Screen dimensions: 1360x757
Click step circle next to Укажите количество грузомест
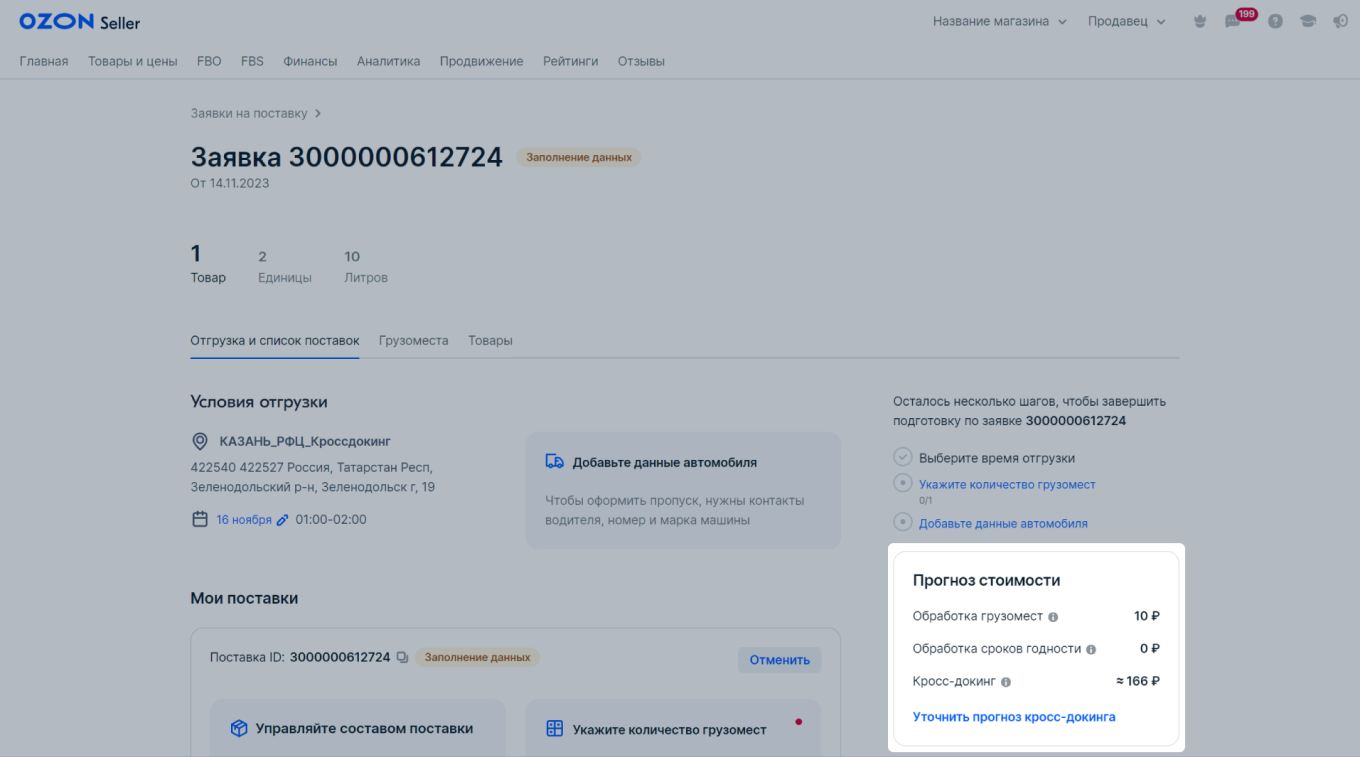[x=903, y=484]
